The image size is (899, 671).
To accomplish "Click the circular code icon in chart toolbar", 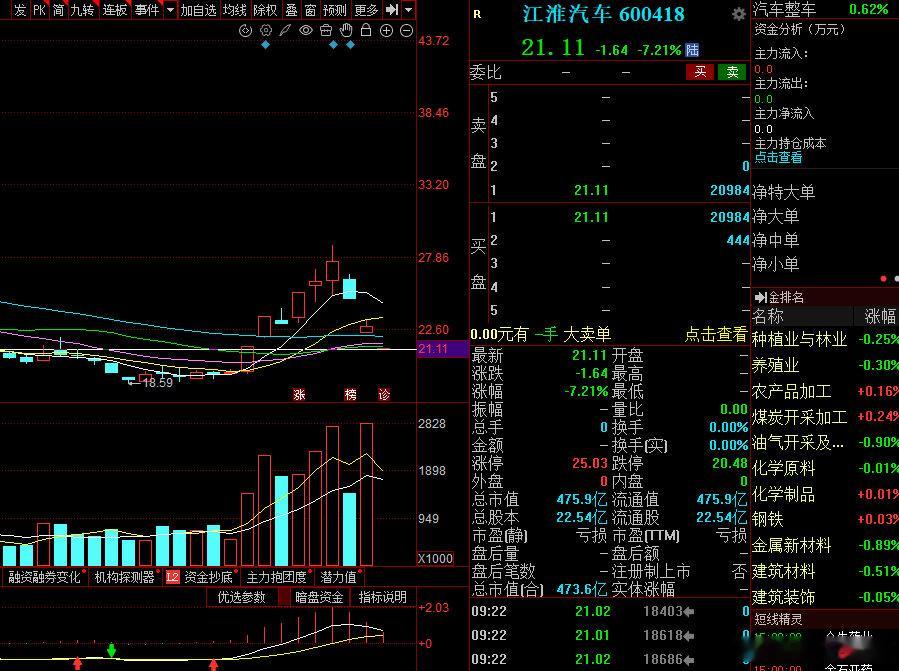I will [245, 31].
